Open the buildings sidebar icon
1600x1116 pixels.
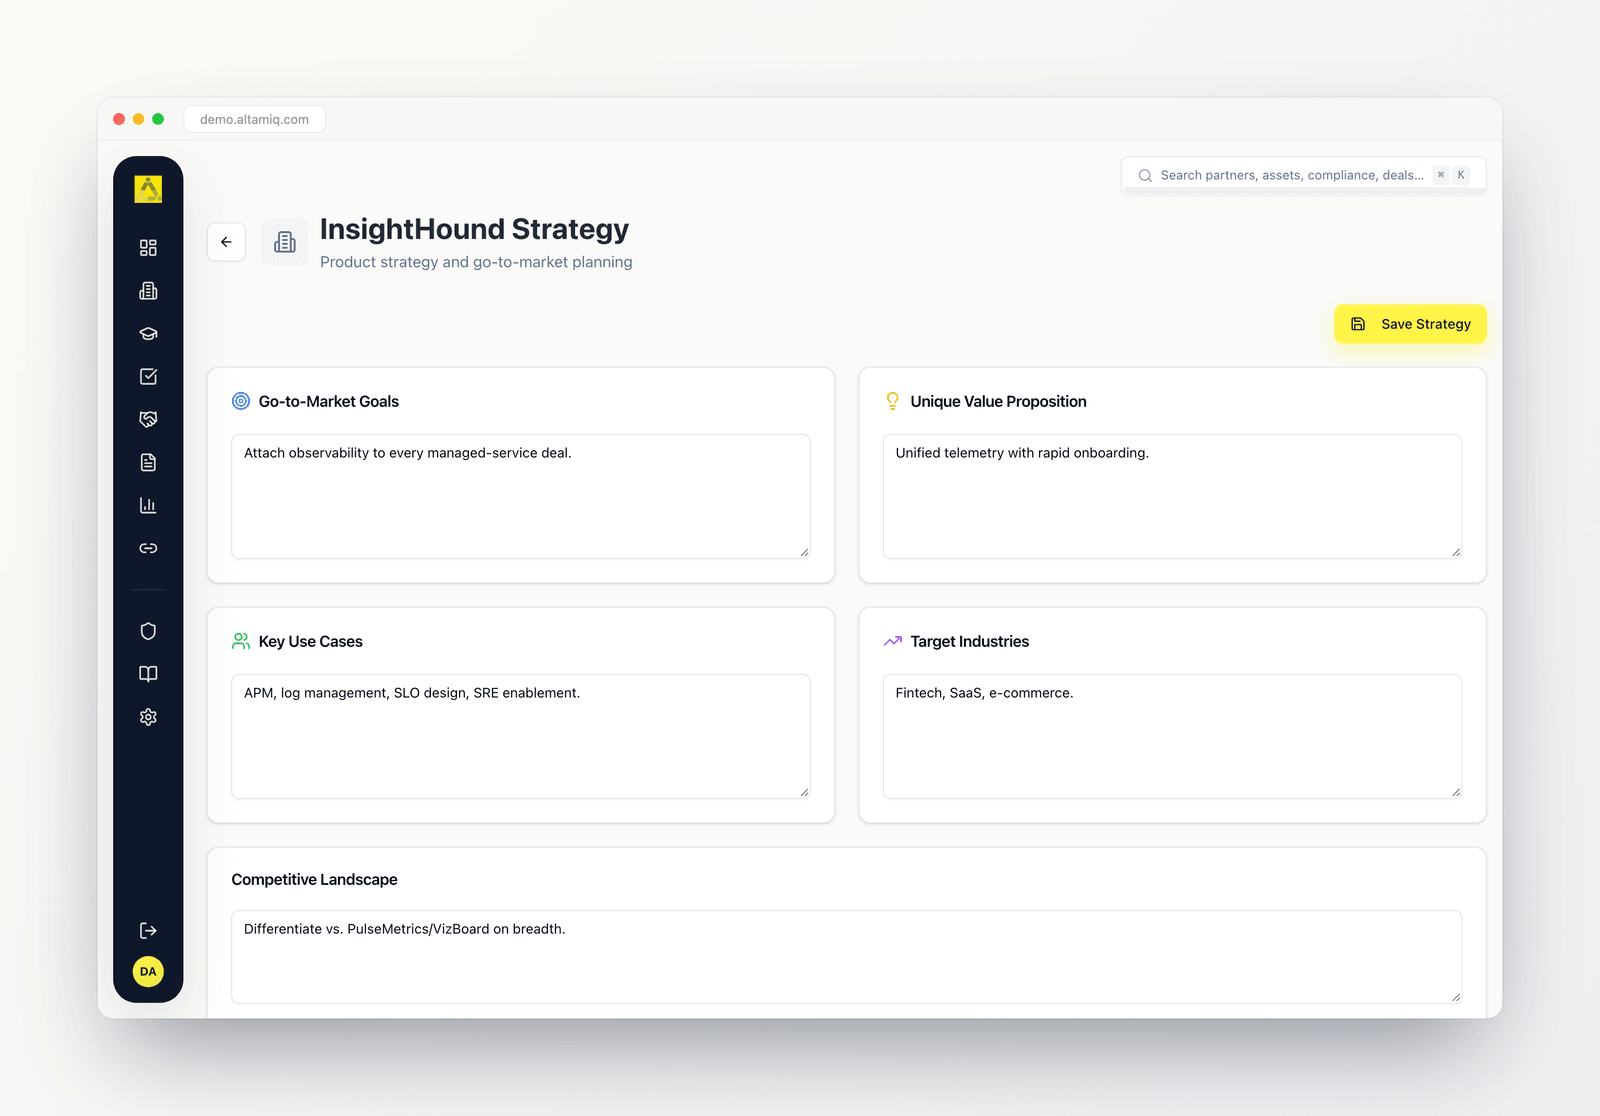click(148, 291)
